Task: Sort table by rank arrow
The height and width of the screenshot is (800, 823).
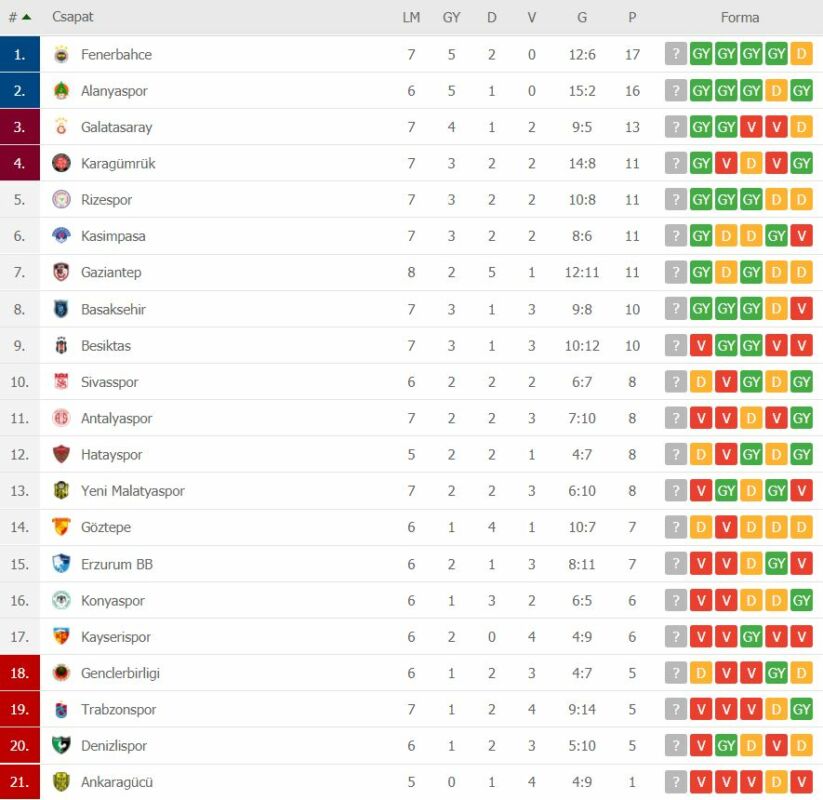Action: tap(27, 17)
